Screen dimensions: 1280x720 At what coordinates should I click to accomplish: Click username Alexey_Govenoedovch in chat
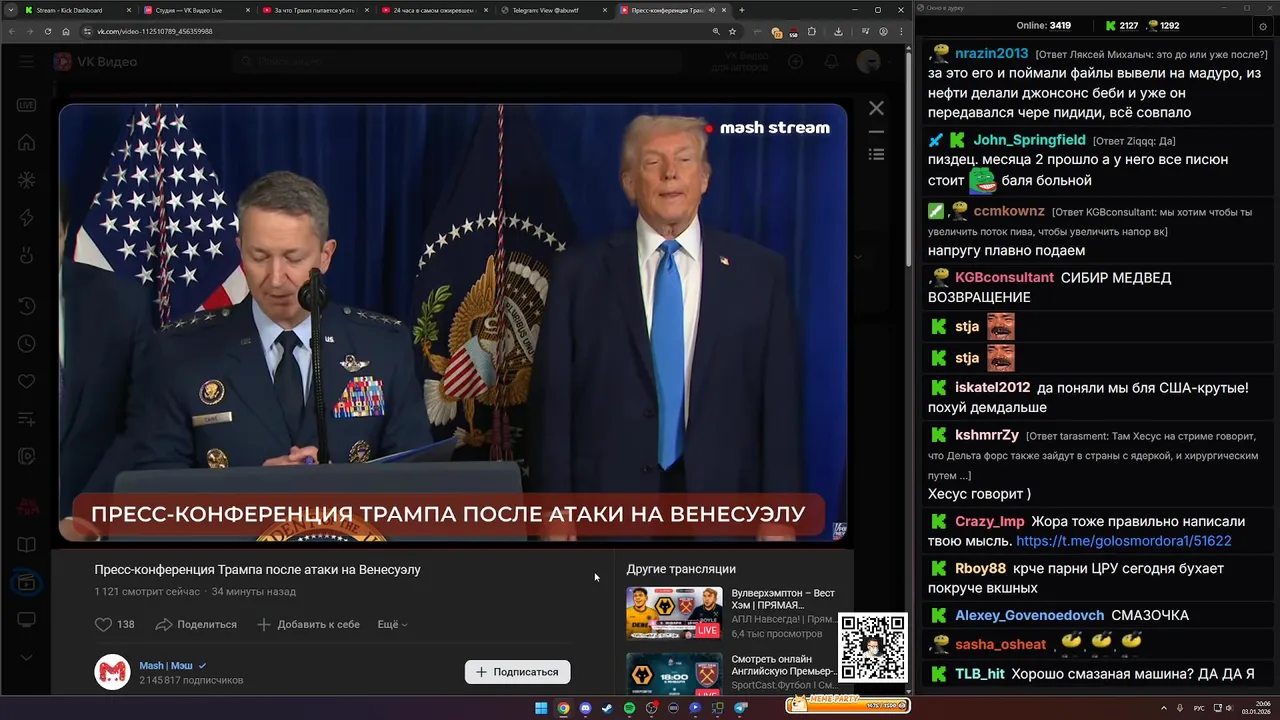[1029, 615]
